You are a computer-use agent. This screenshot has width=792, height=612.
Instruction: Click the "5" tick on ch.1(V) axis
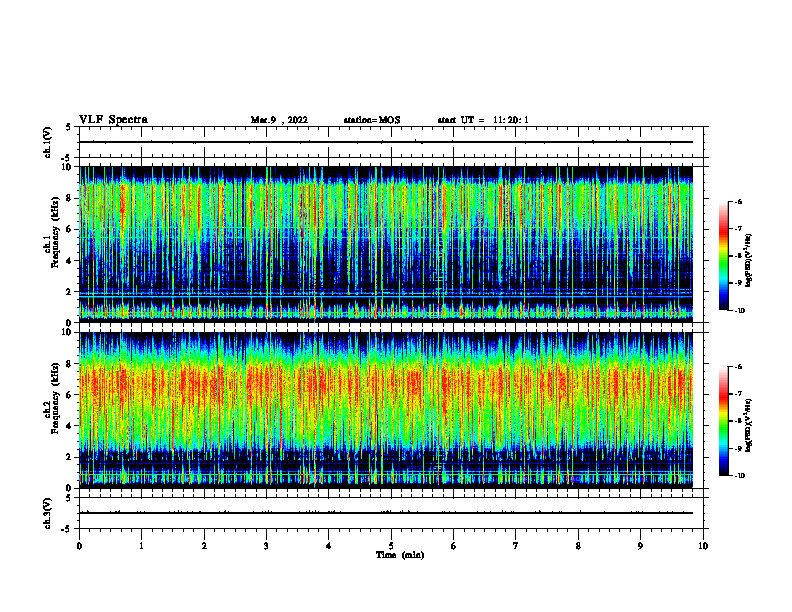(70, 127)
